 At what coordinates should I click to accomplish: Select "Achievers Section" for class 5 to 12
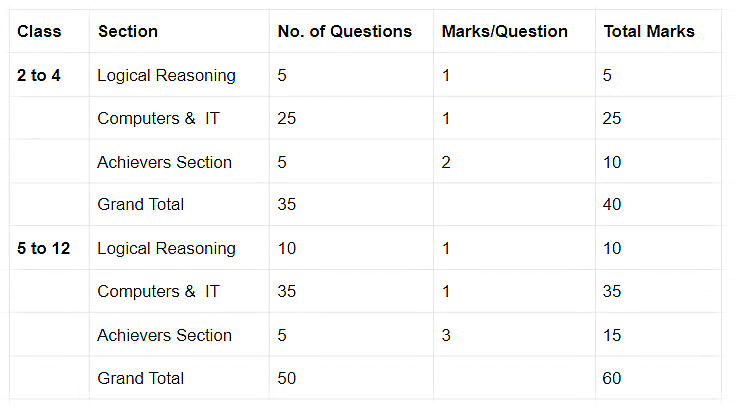click(x=164, y=336)
